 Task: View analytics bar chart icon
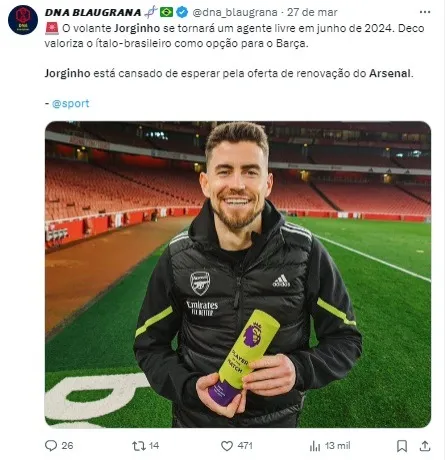[315, 446]
